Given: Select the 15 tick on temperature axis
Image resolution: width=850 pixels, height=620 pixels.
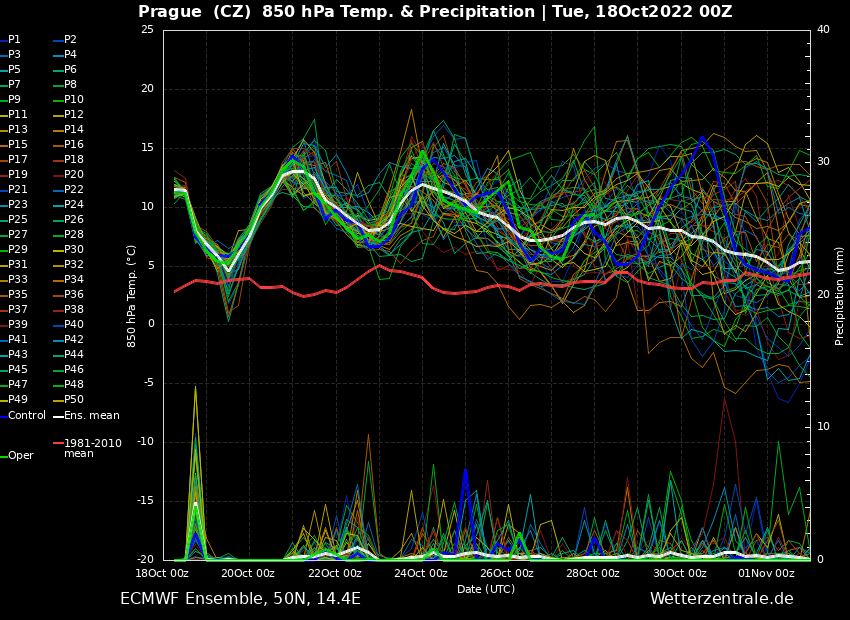Looking at the screenshot, I should (147, 148).
